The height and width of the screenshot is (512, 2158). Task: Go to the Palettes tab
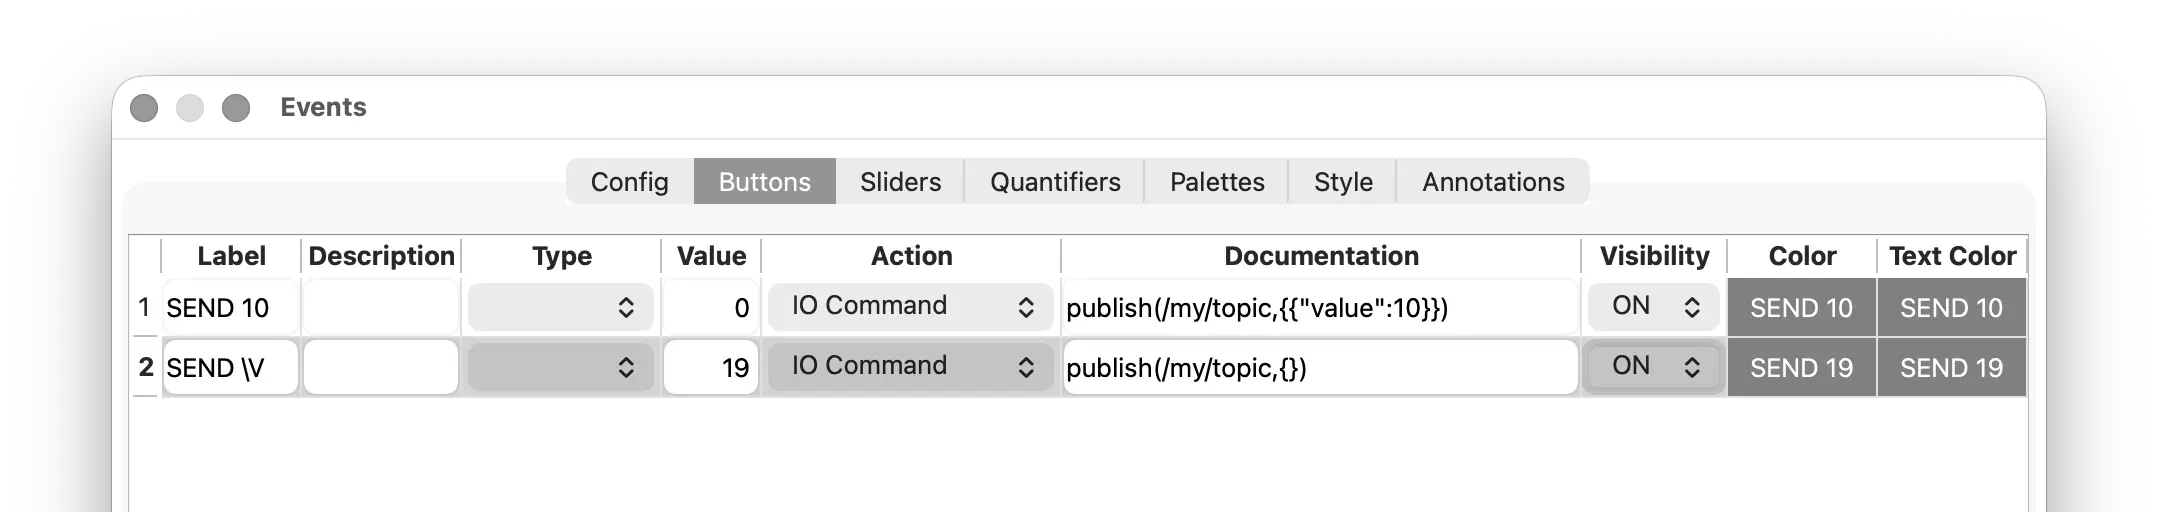click(1217, 182)
